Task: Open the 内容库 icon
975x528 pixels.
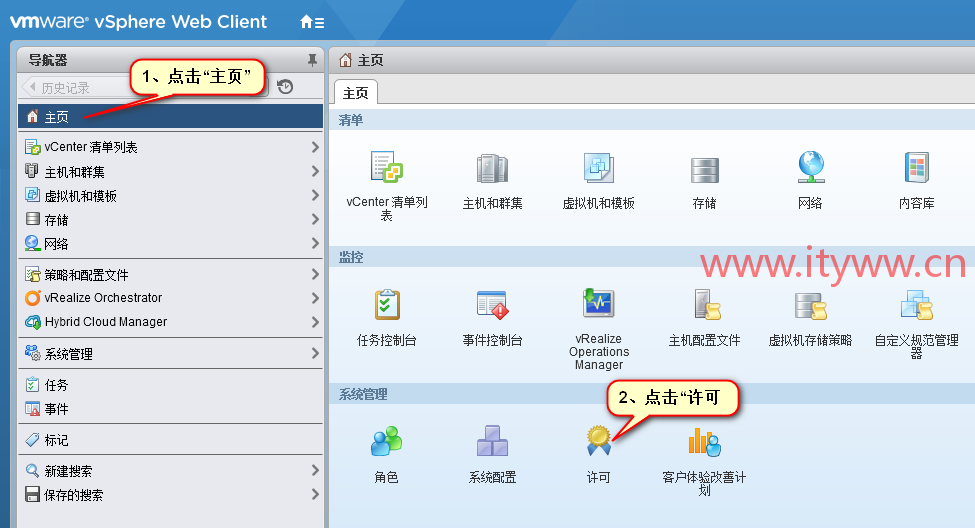Action: point(917,167)
